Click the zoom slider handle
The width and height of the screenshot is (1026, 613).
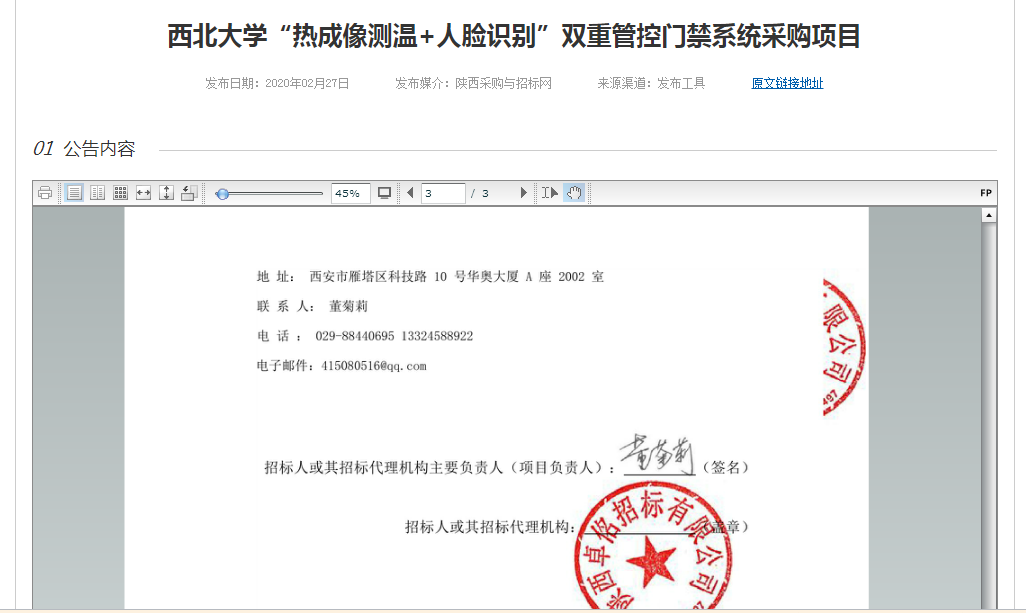point(222,194)
